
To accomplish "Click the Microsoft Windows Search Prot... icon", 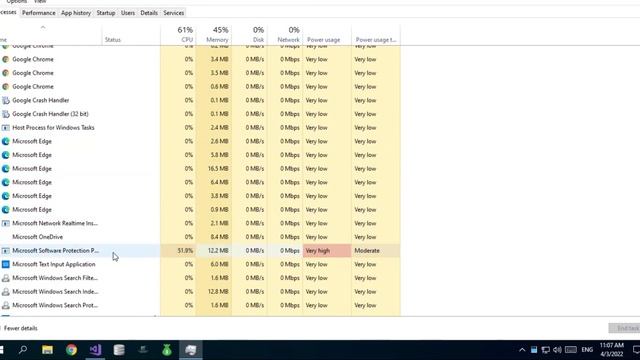I will [5, 305].
